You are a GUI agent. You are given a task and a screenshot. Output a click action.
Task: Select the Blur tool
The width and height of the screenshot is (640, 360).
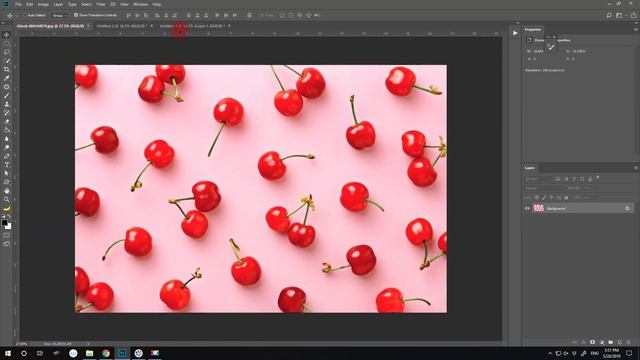7,139
